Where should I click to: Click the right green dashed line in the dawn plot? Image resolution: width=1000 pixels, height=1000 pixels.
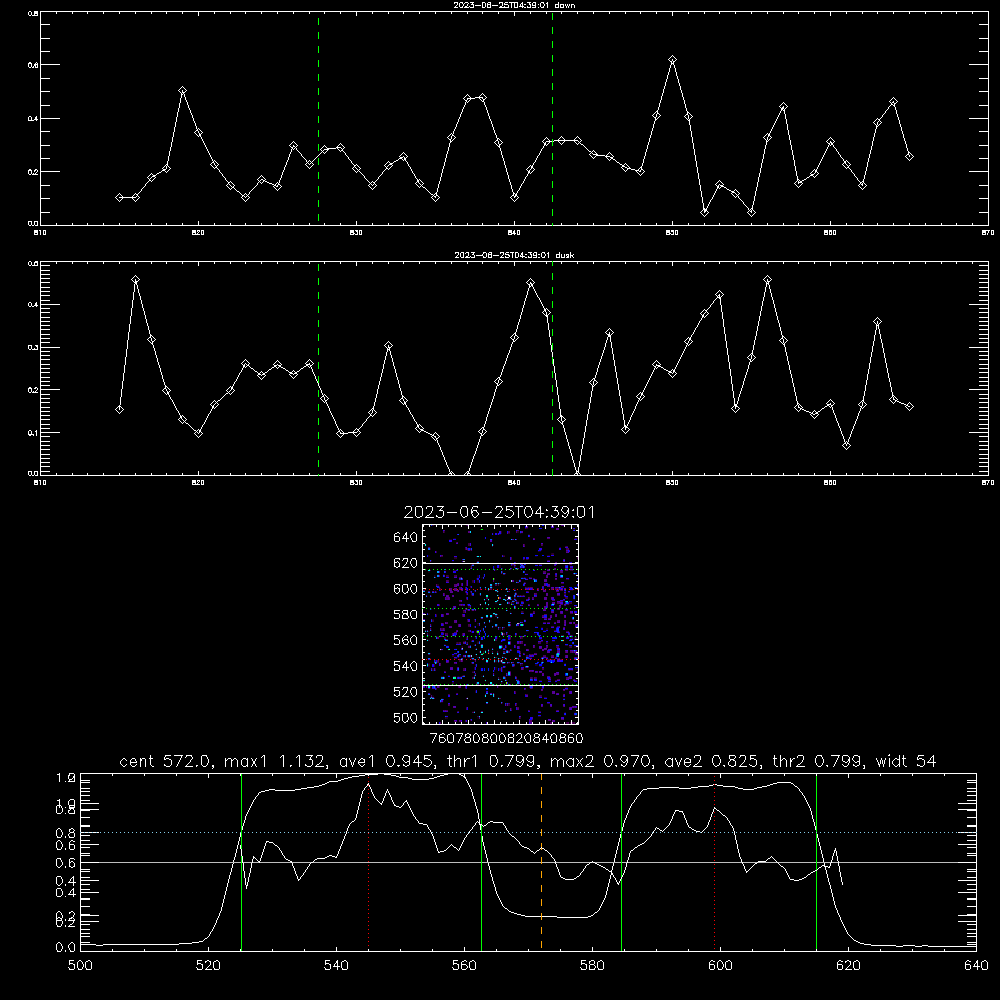click(552, 119)
